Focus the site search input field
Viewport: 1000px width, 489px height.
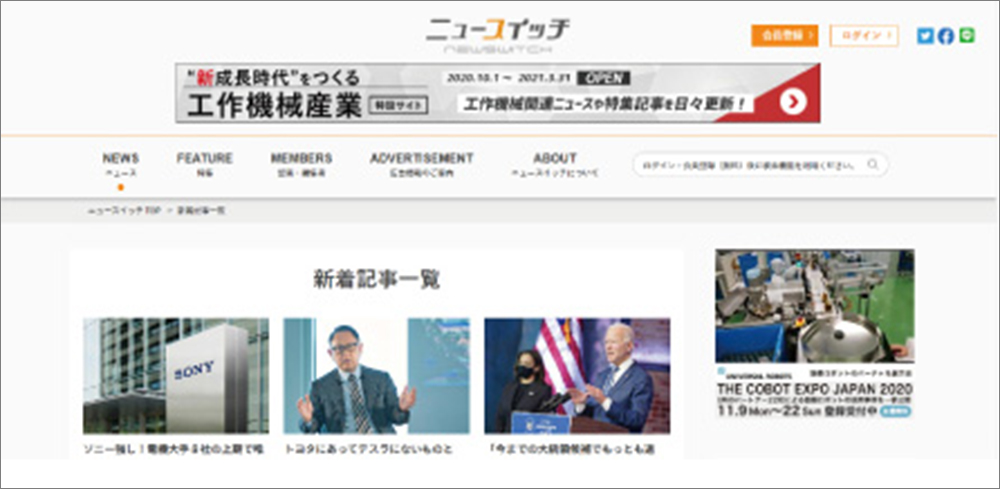click(x=760, y=164)
